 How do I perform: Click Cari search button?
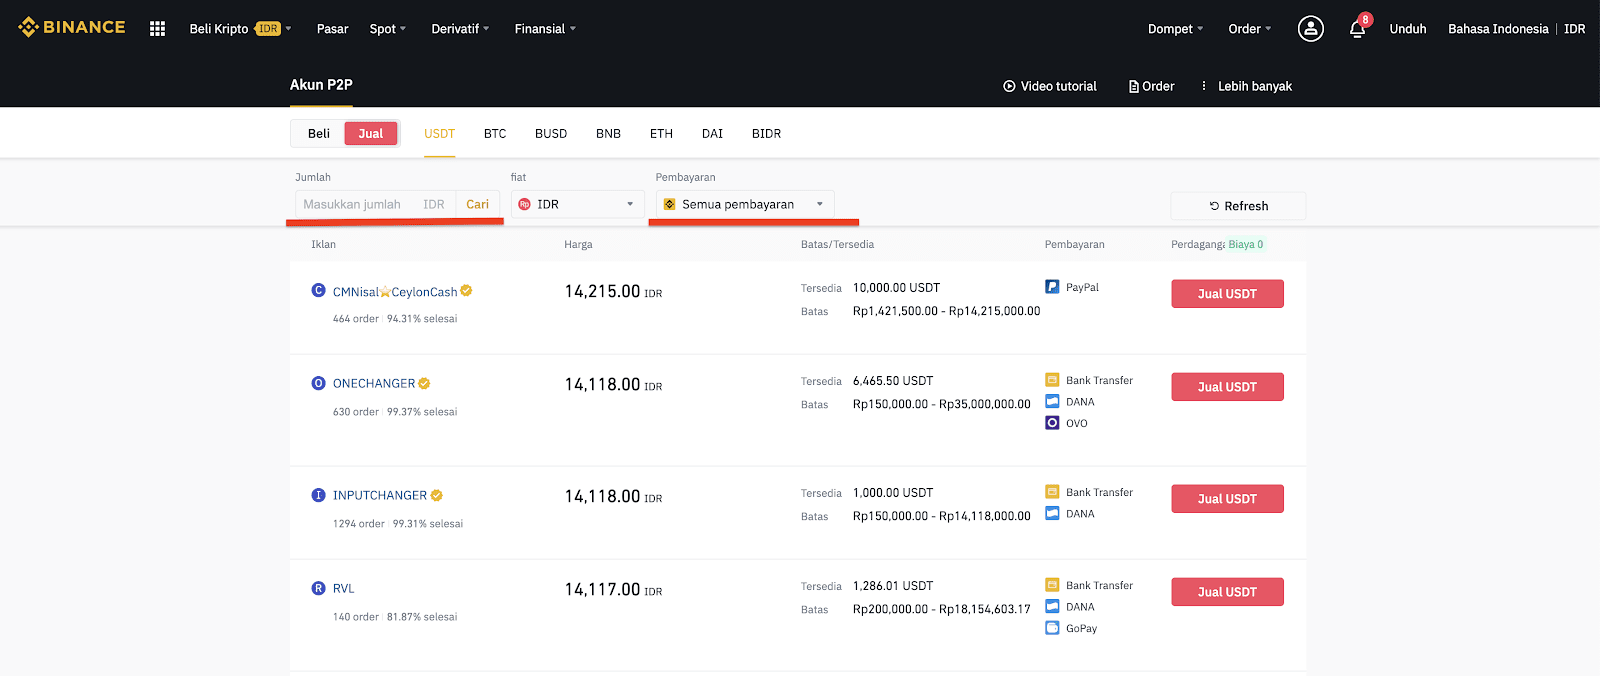[x=477, y=204]
